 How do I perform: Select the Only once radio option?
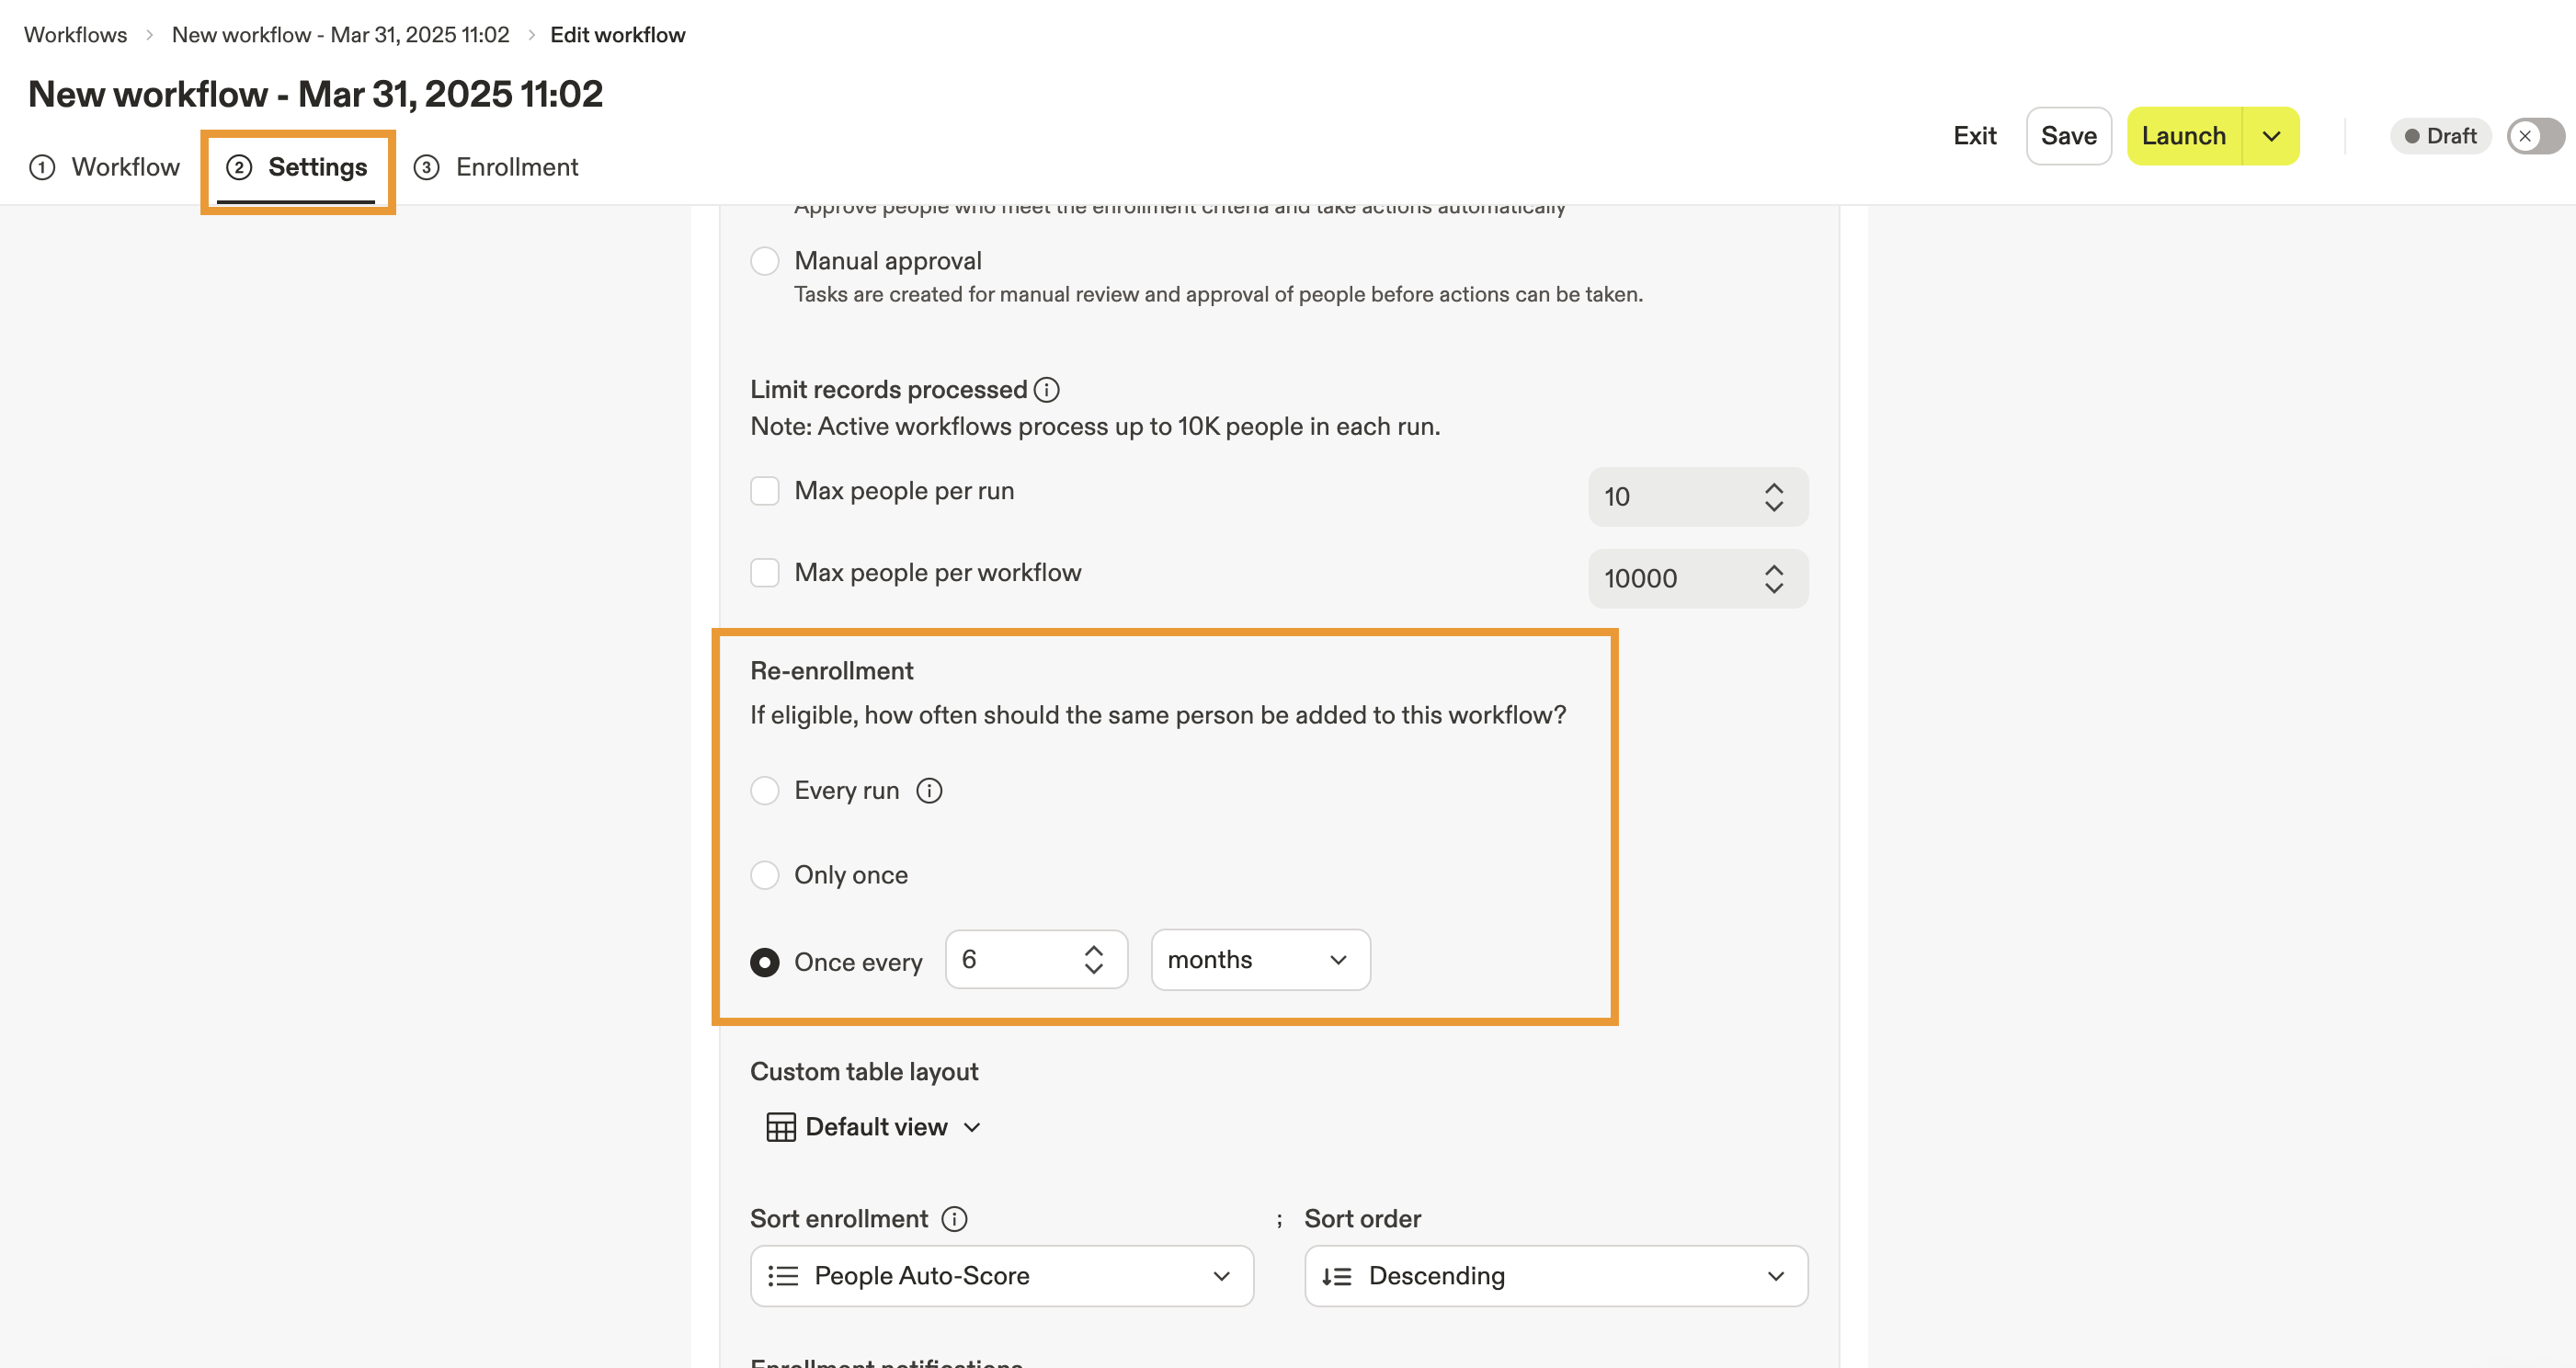point(765,875)
